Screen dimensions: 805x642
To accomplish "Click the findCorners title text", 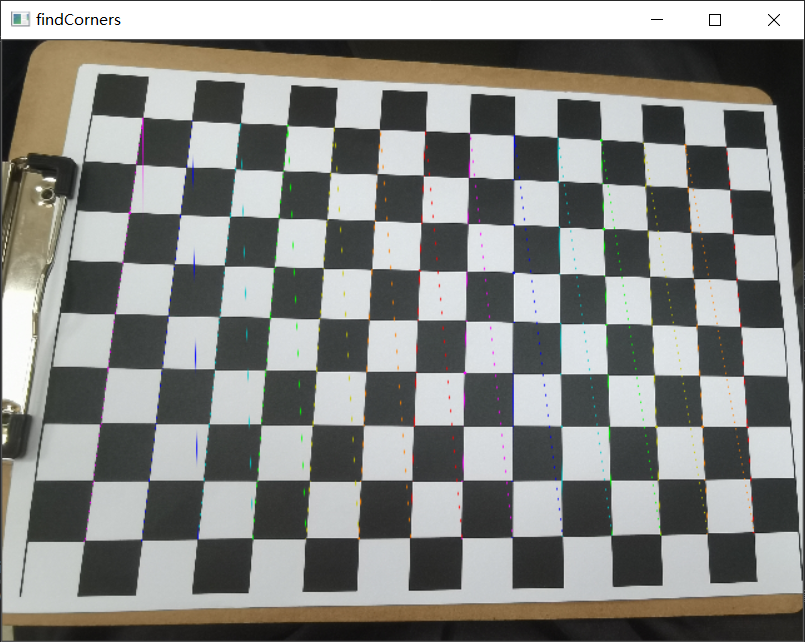I will (79, 20).
